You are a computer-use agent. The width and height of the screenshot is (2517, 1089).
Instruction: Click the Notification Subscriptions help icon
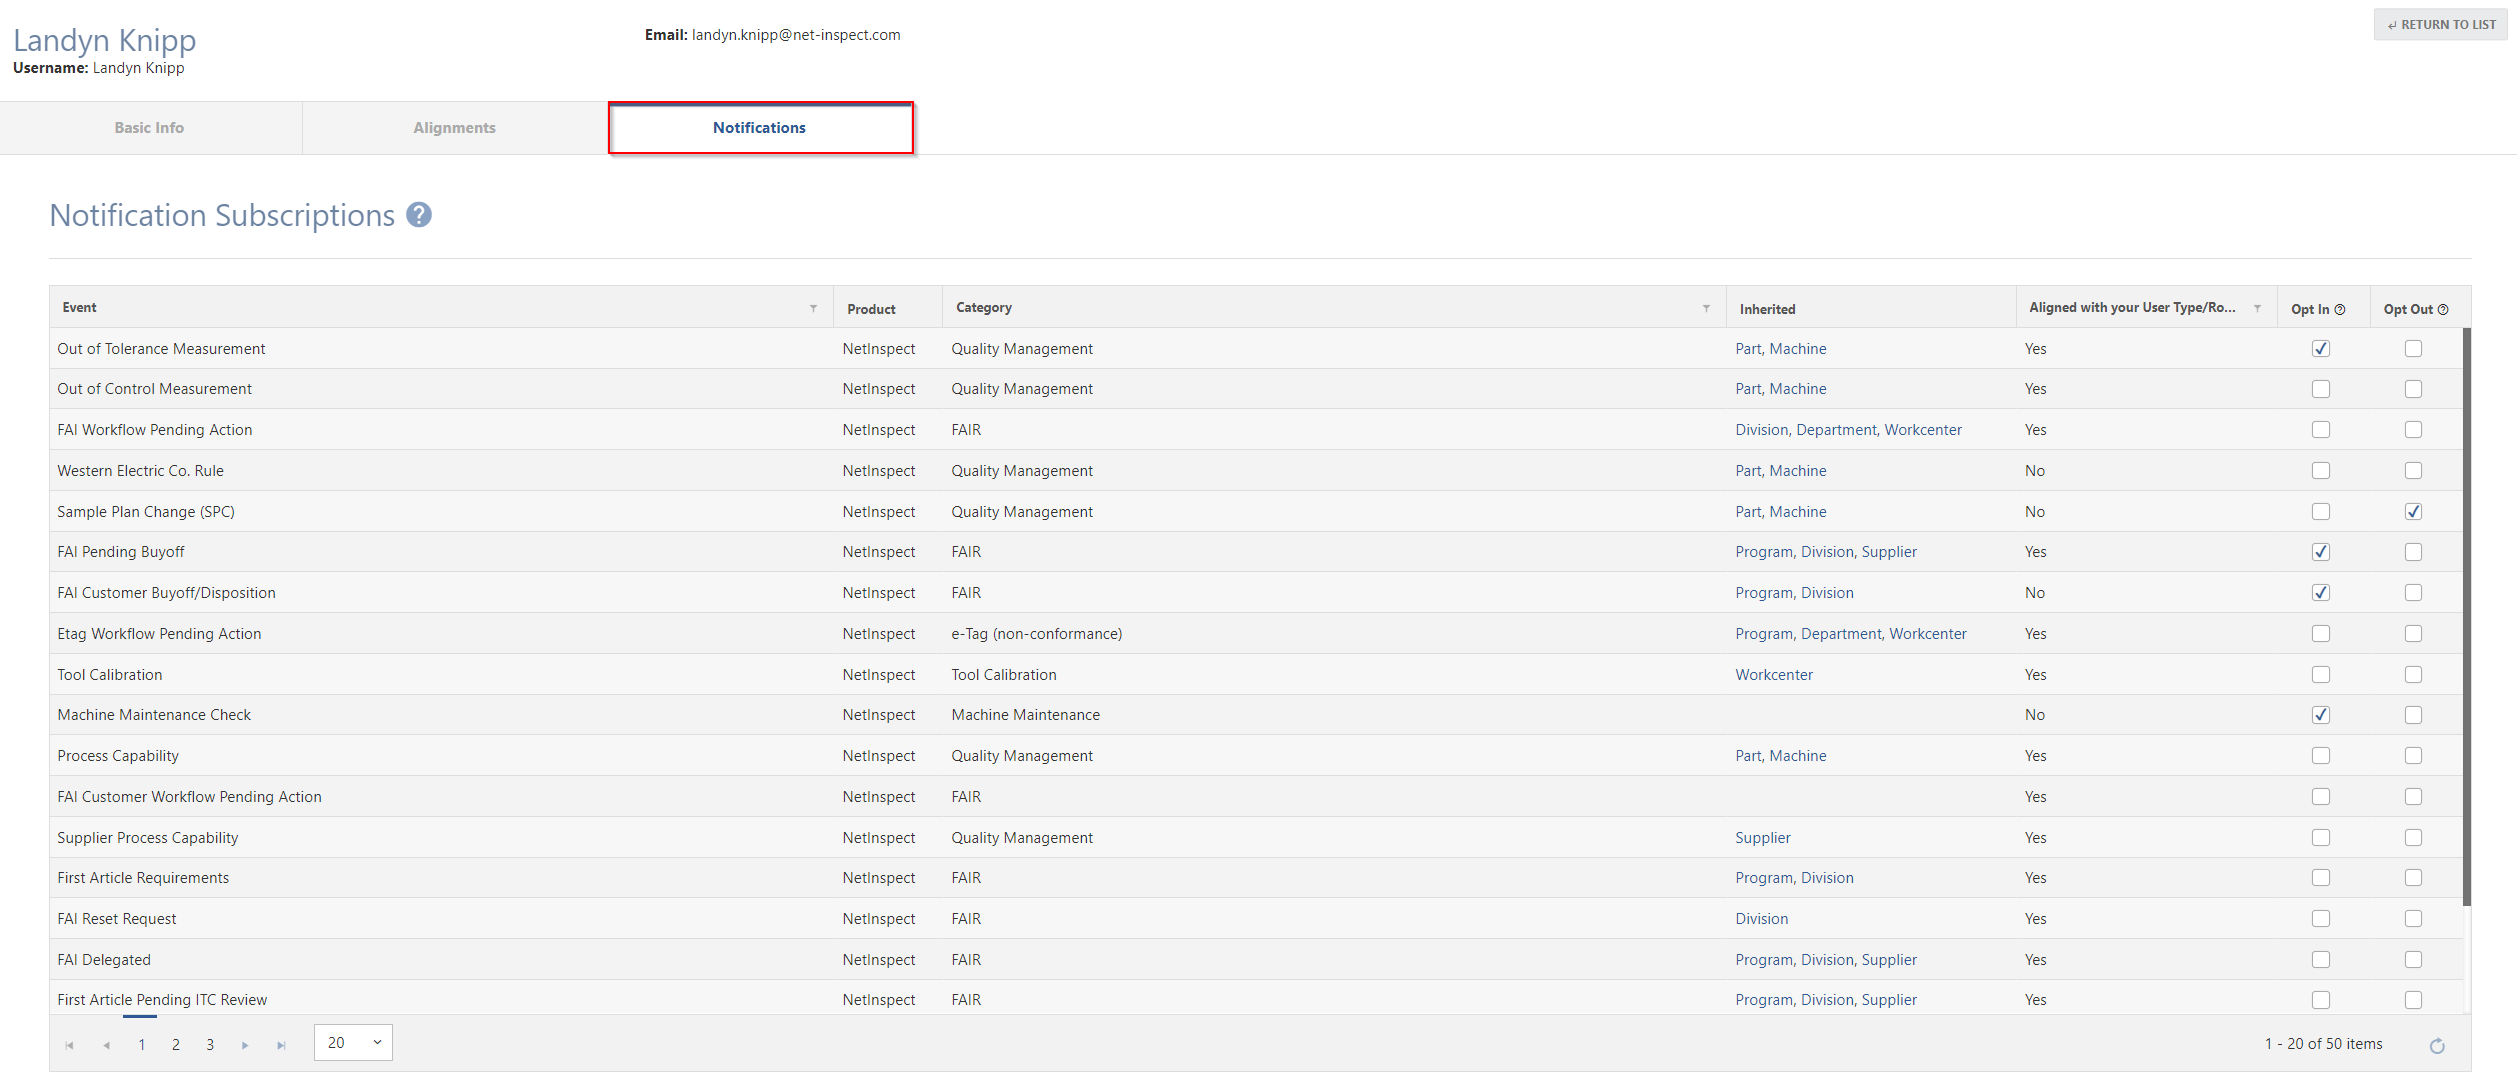point(419,215)
